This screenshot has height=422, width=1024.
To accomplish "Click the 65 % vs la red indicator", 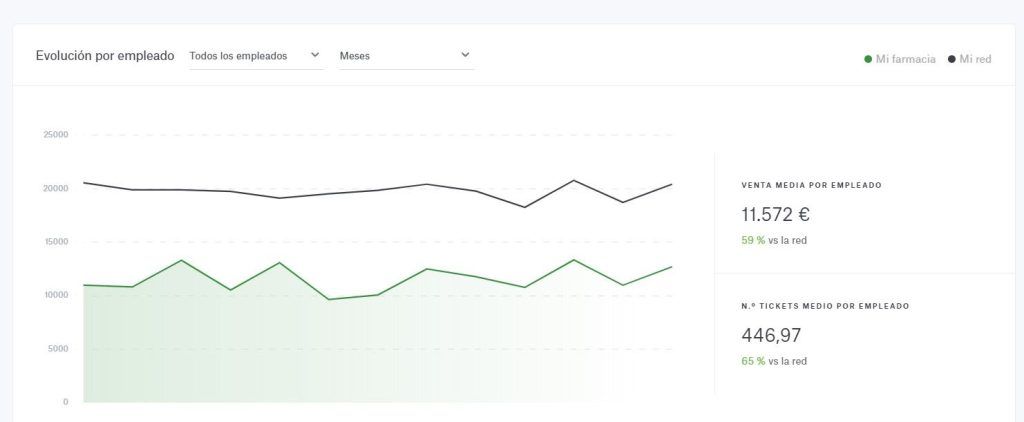I will click(774, 361).
